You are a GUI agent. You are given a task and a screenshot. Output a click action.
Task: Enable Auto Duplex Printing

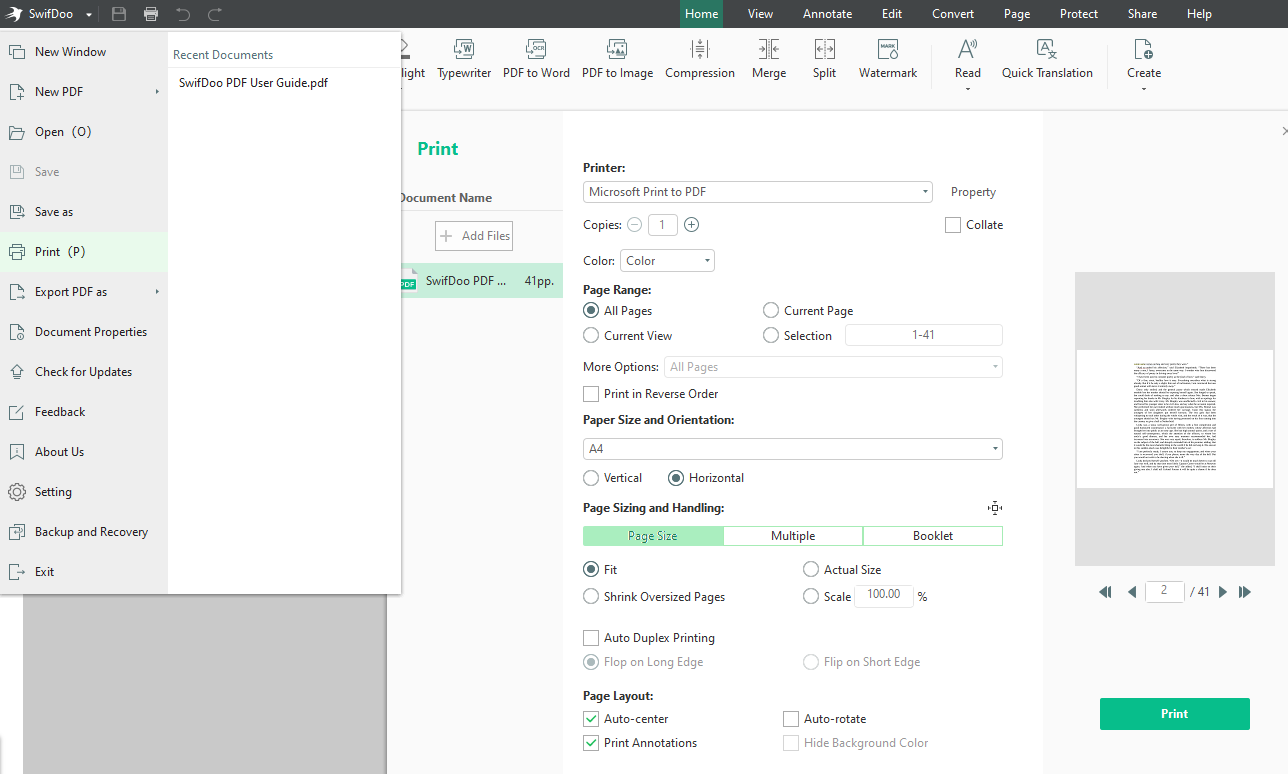click(x=591, y=638)
